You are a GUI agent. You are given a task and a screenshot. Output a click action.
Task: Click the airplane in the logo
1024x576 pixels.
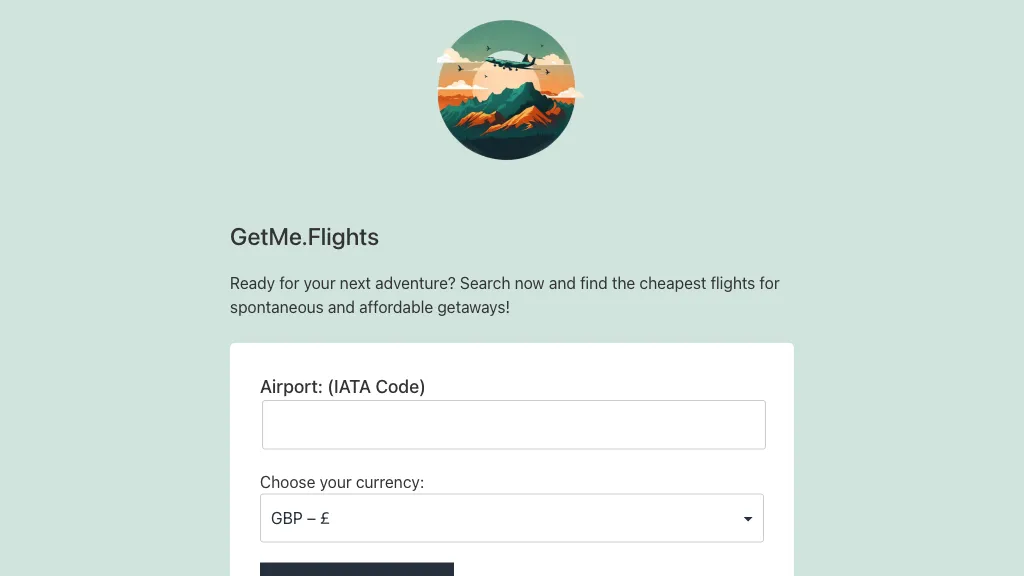[513, 63]
